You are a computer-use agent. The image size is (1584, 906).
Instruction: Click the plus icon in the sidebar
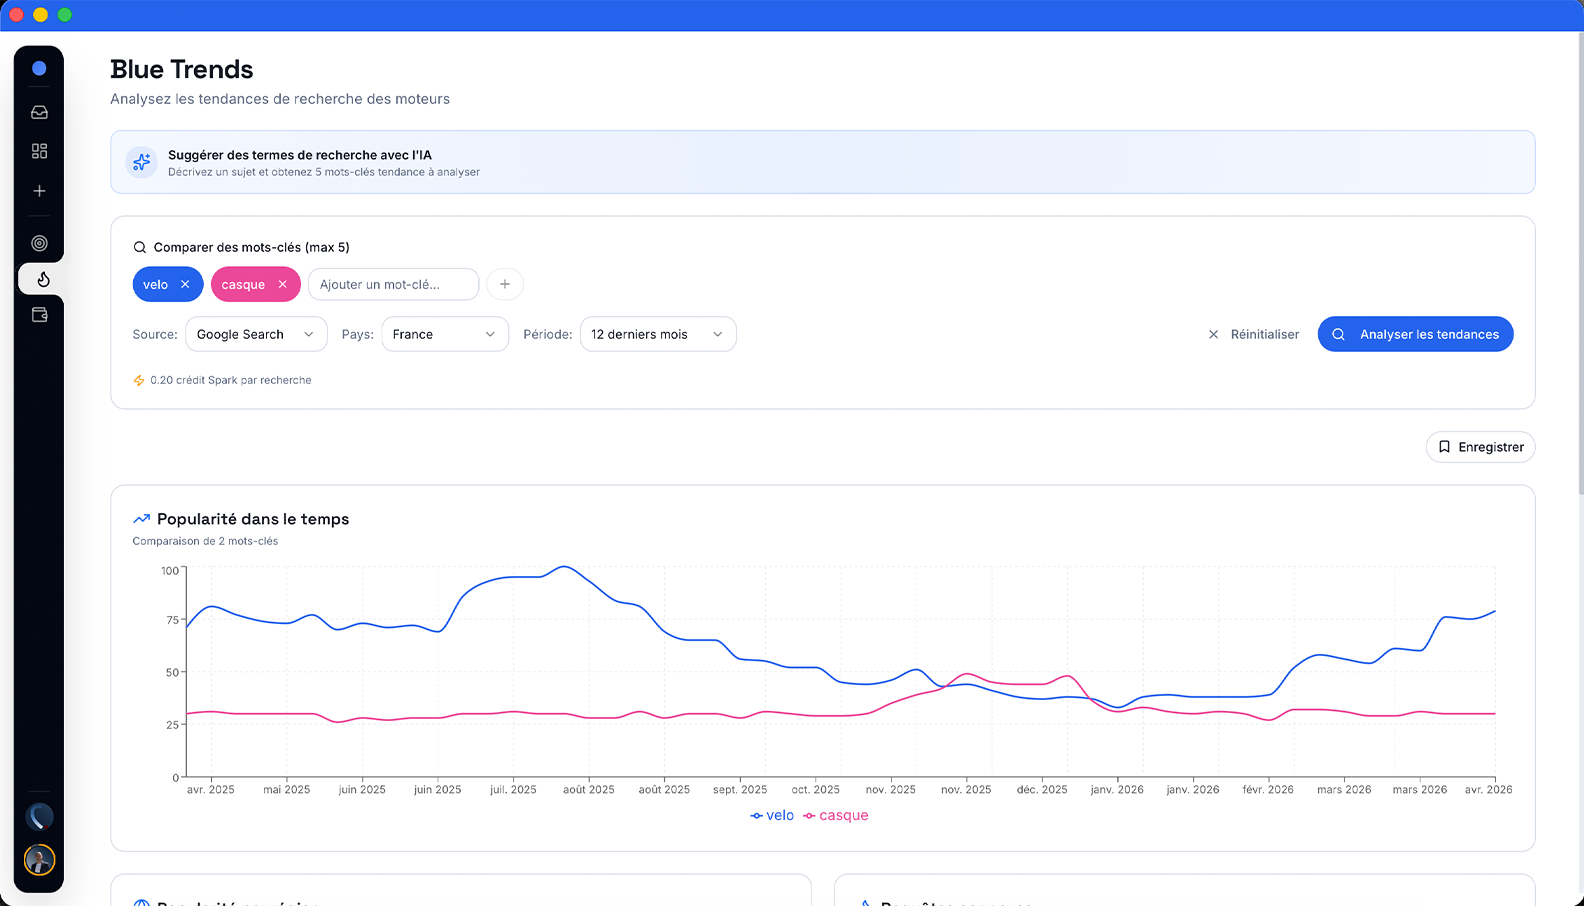coord(39,191)
